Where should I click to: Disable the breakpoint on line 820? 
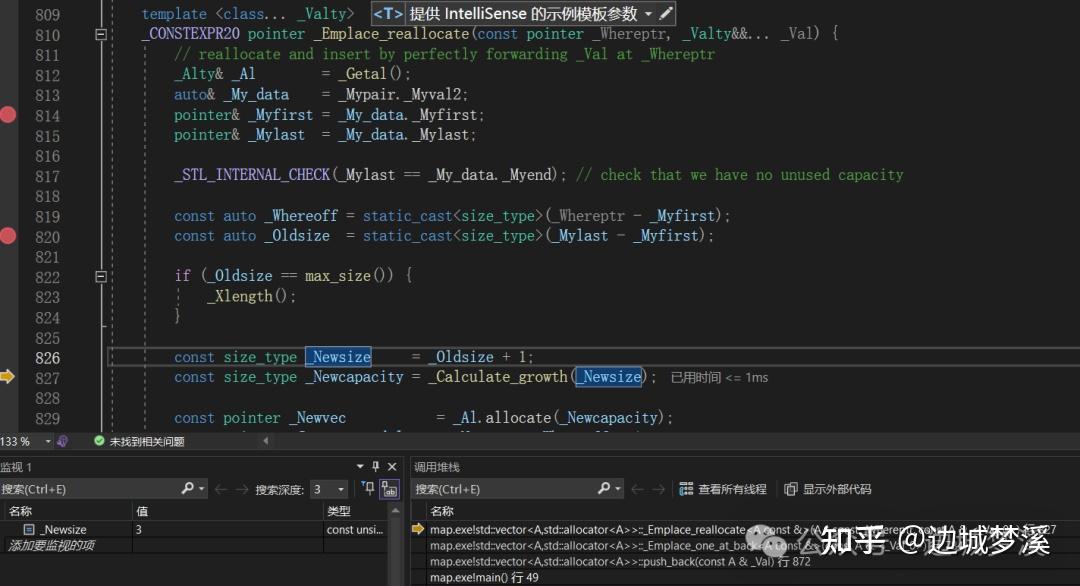9,236
